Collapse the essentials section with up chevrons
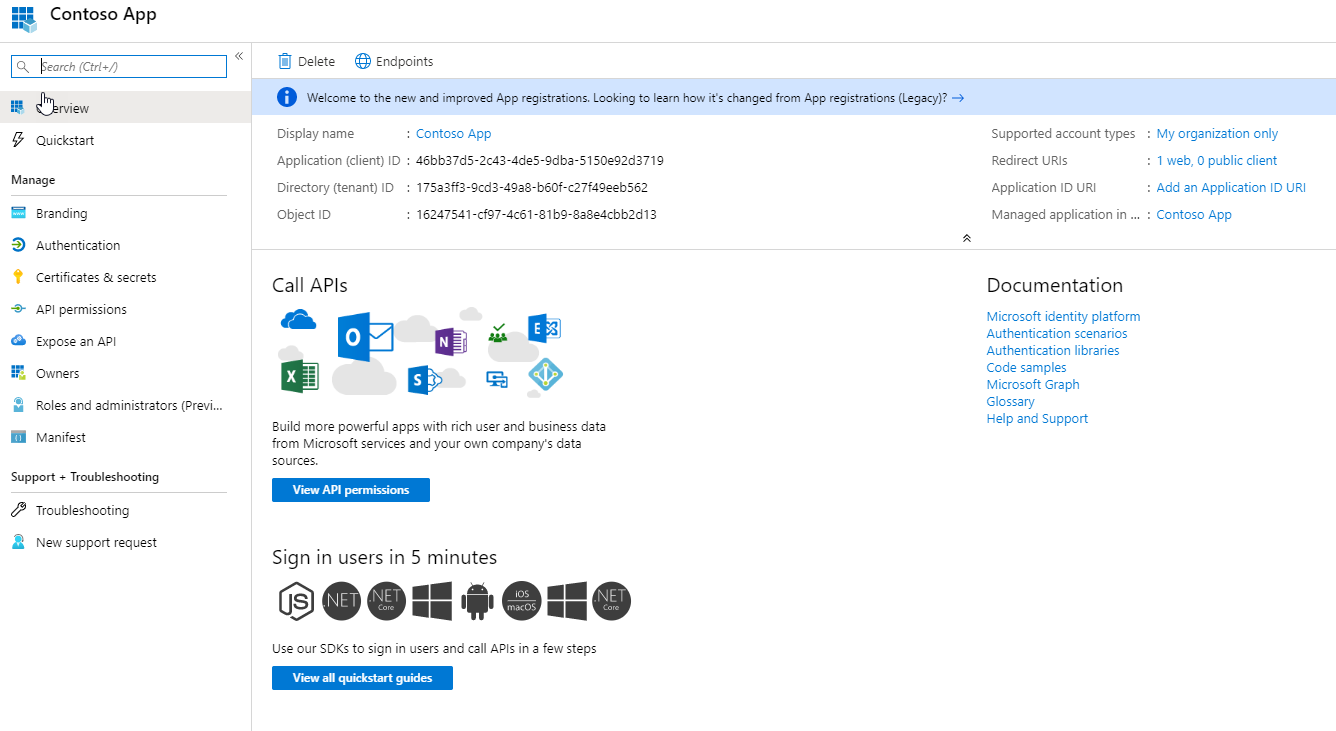This screenshot has height=731, width=1336. [x=966, y=238]
